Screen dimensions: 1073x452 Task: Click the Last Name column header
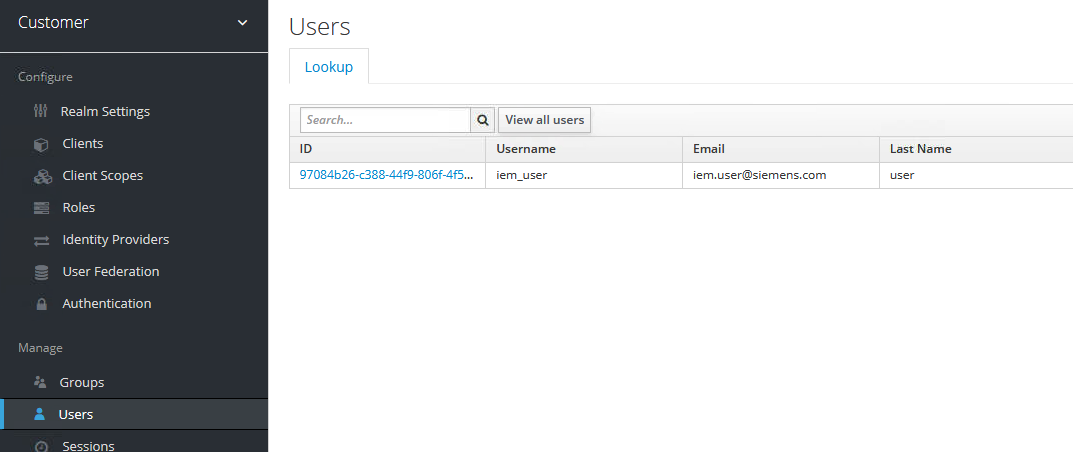pyautogui.click(x=920, y=149)
